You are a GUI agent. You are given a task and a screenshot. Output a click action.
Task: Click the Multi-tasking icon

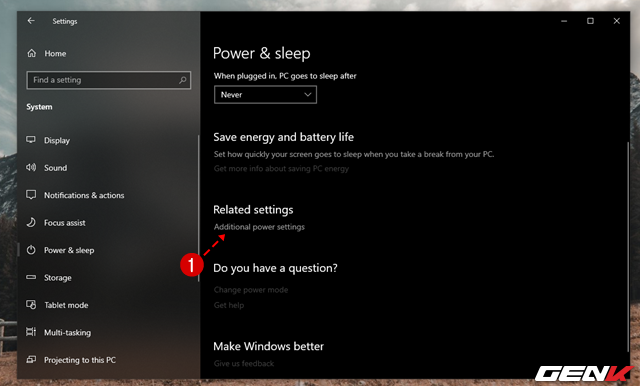coord(31,332)
